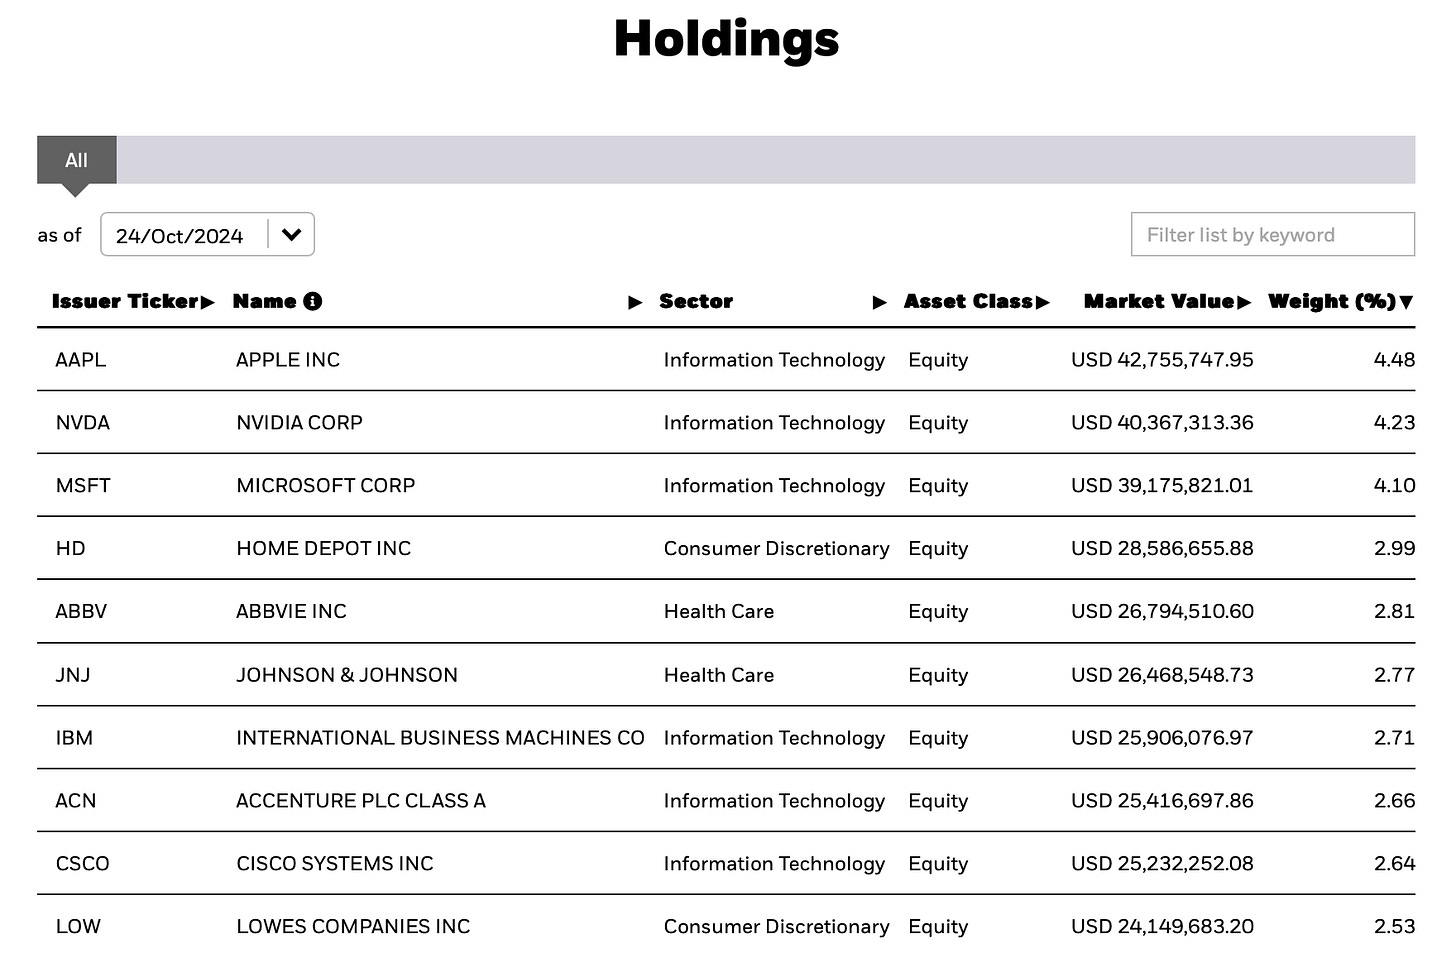
Task: Click the ACN ticker cell
Action: pos(76,801)
